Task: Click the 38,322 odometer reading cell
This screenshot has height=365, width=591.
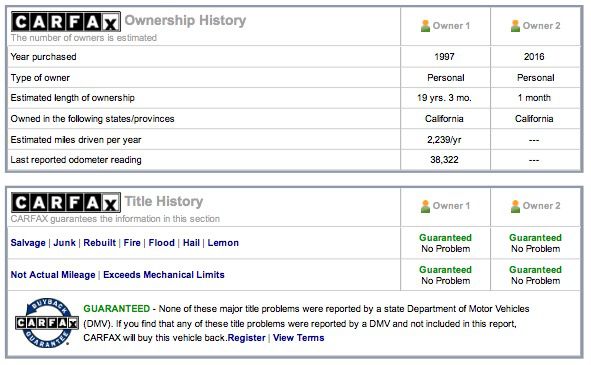Action: (444, 160)
